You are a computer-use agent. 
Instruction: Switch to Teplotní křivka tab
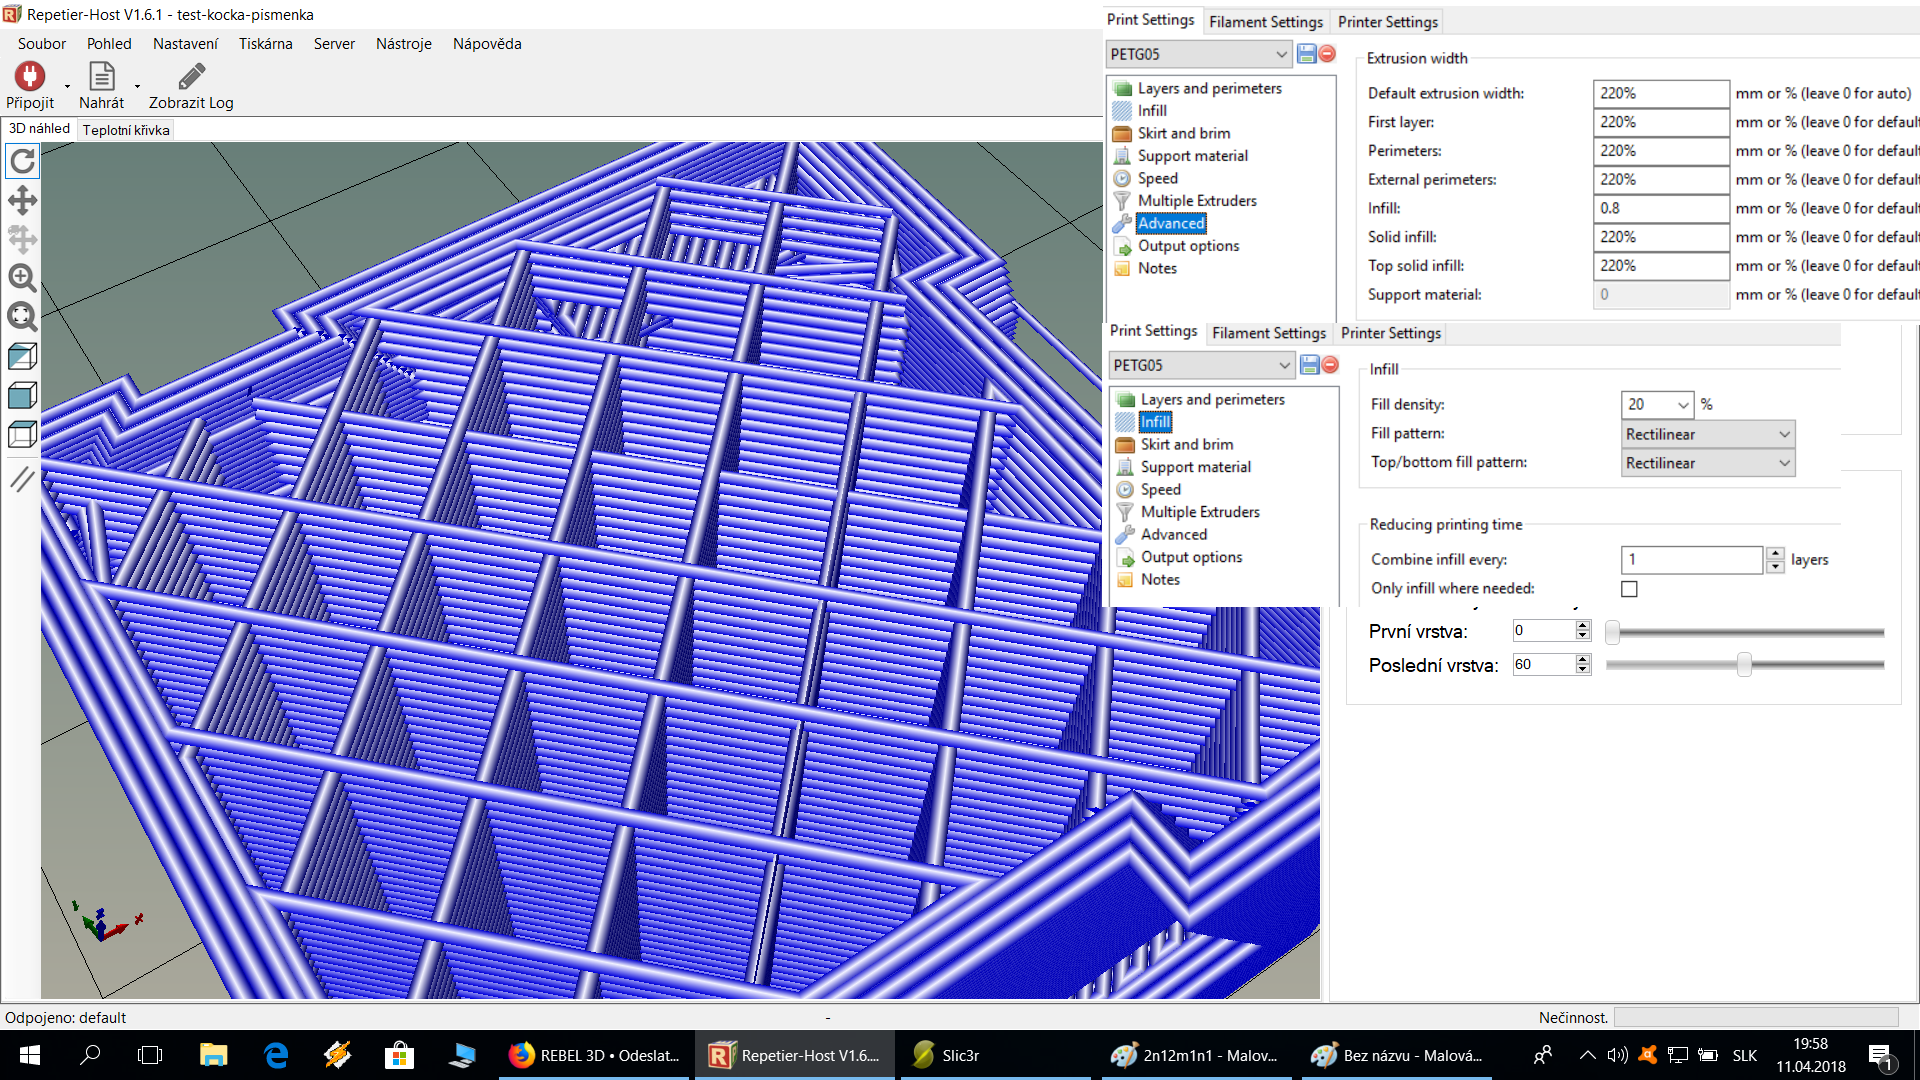pos(126,130)
